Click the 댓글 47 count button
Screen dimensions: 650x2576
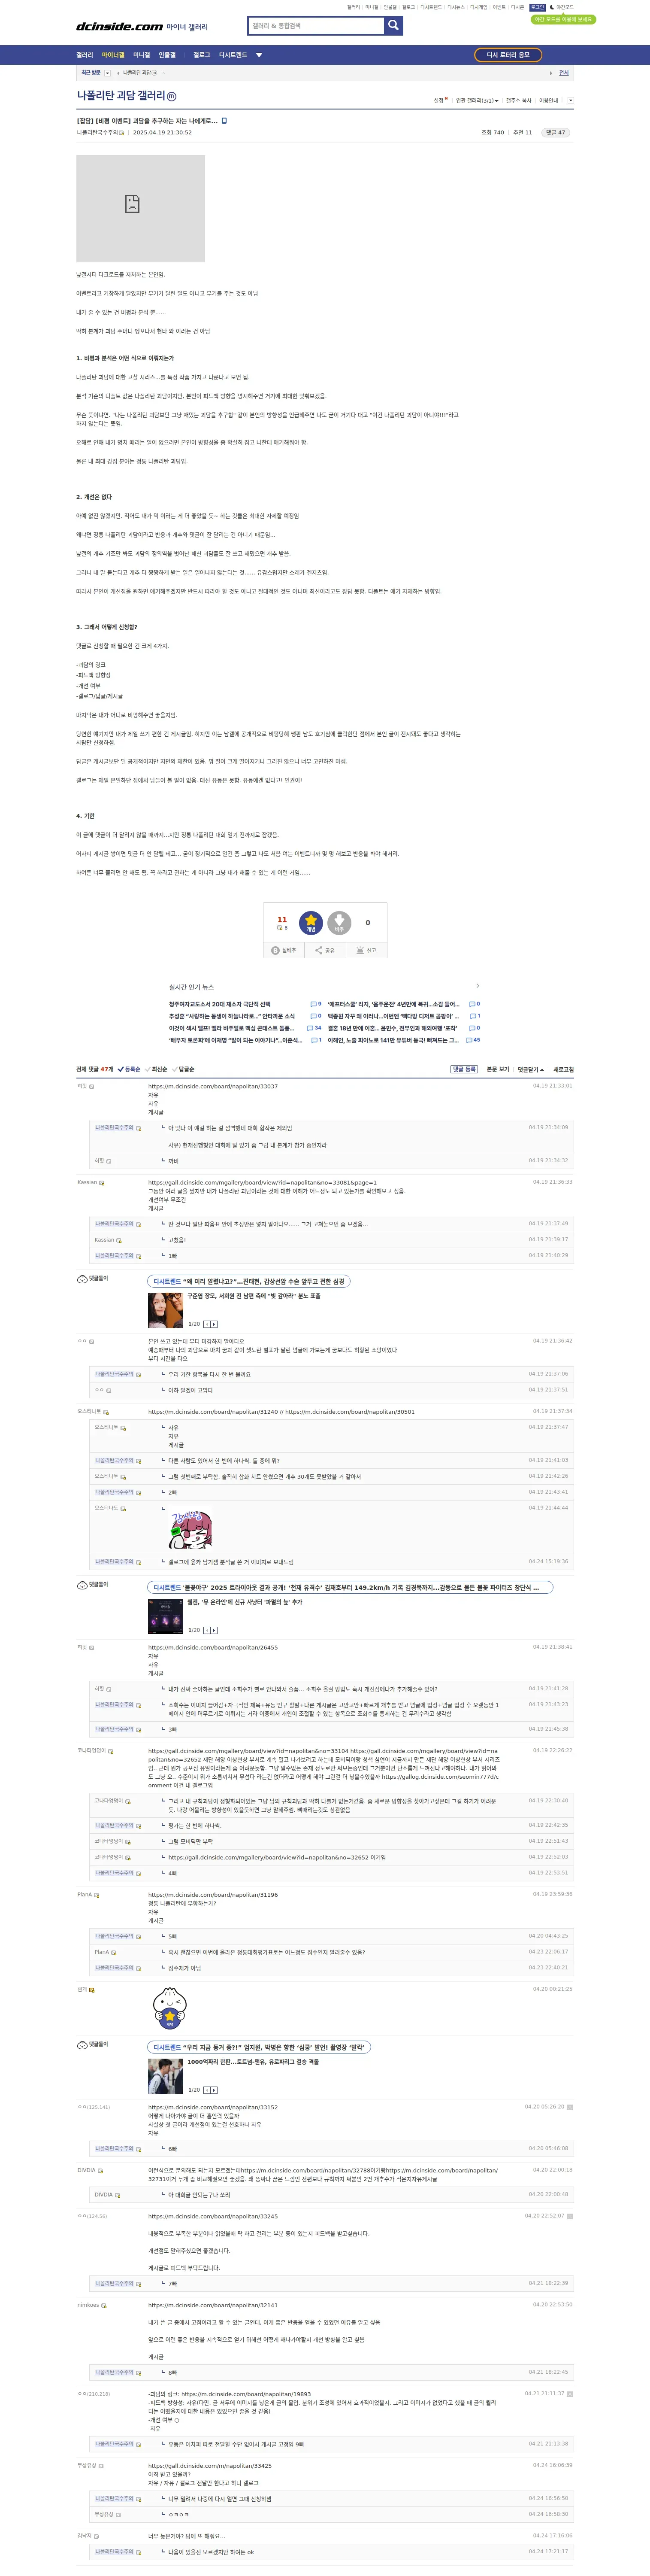[x=555, y=132]
